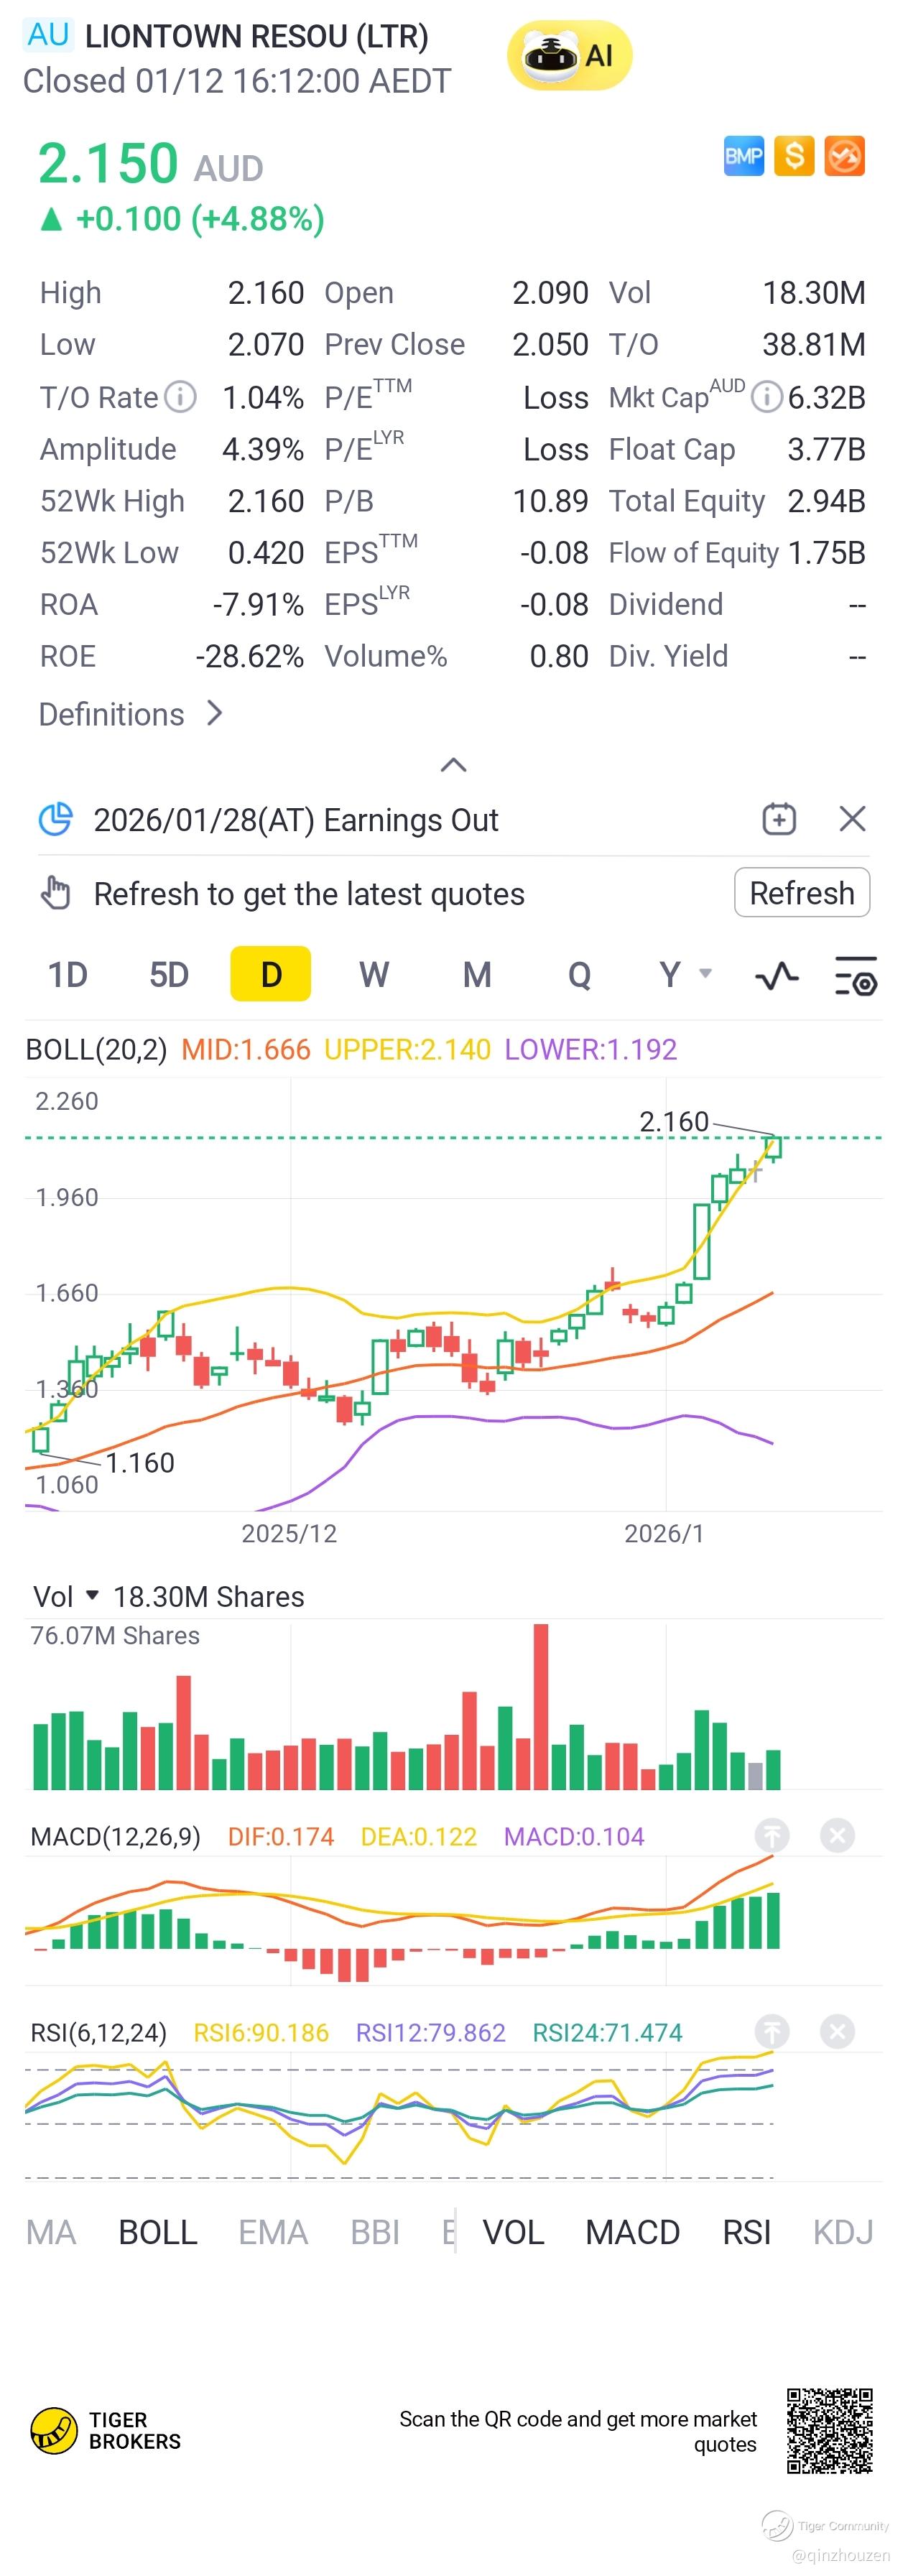The image size is (908, 2576).
Task: Add earnings date to calendar
Action: click(779, 819)
